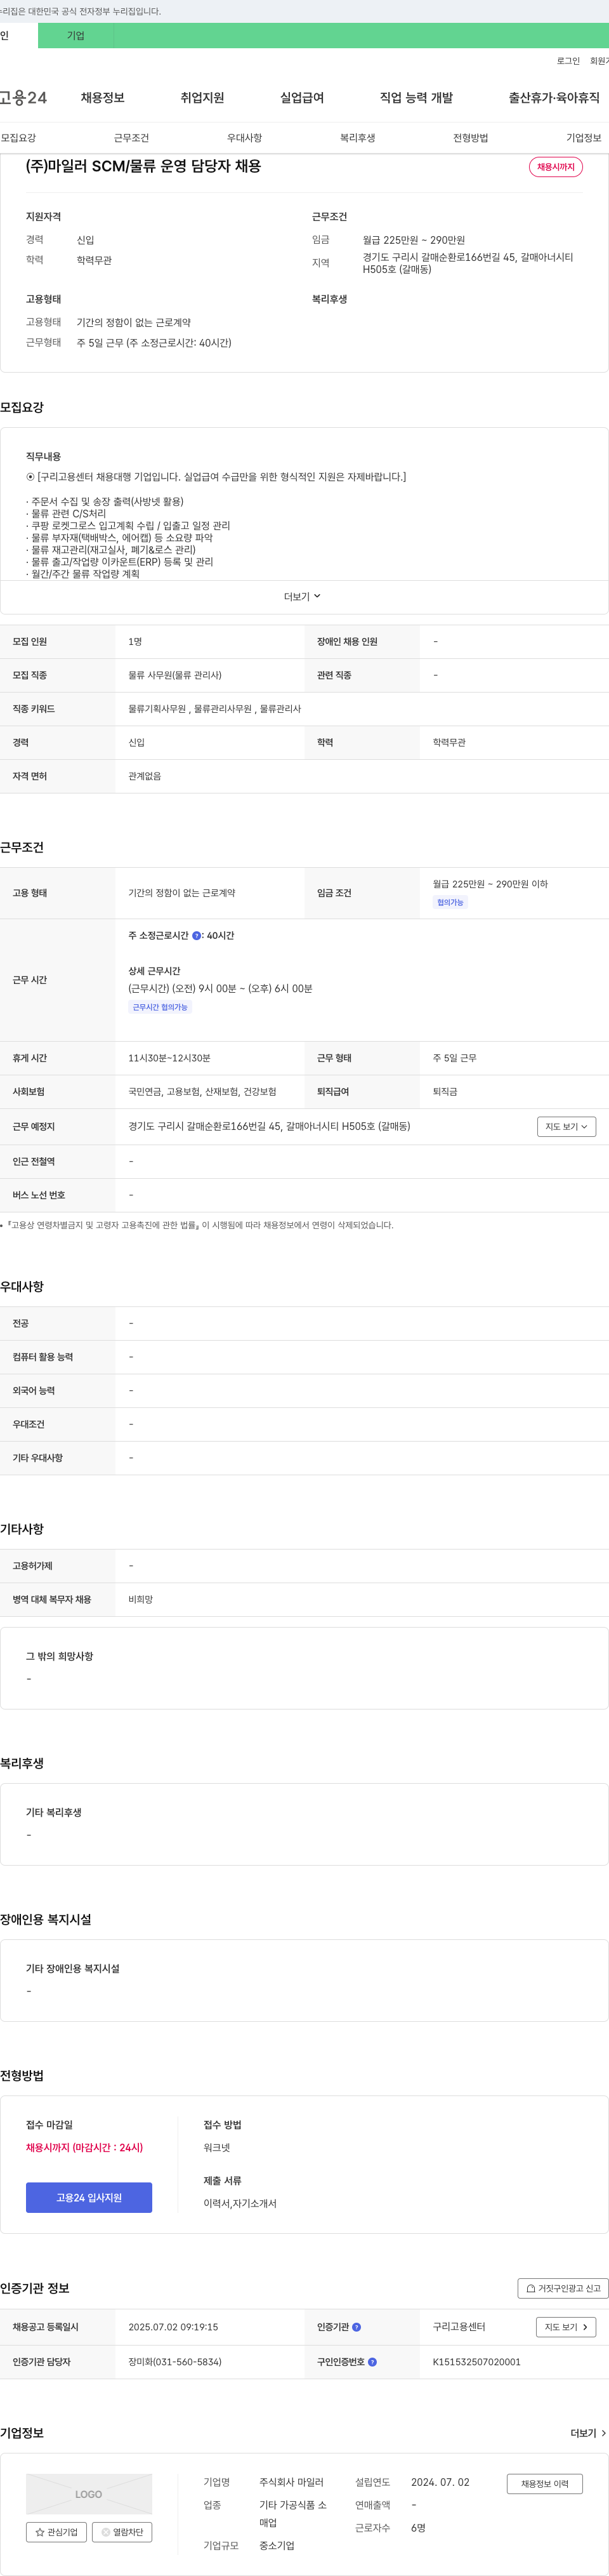Click the 열람차단 button
The height and width of the screenshot is (2576, 609).
point(122,2533)
